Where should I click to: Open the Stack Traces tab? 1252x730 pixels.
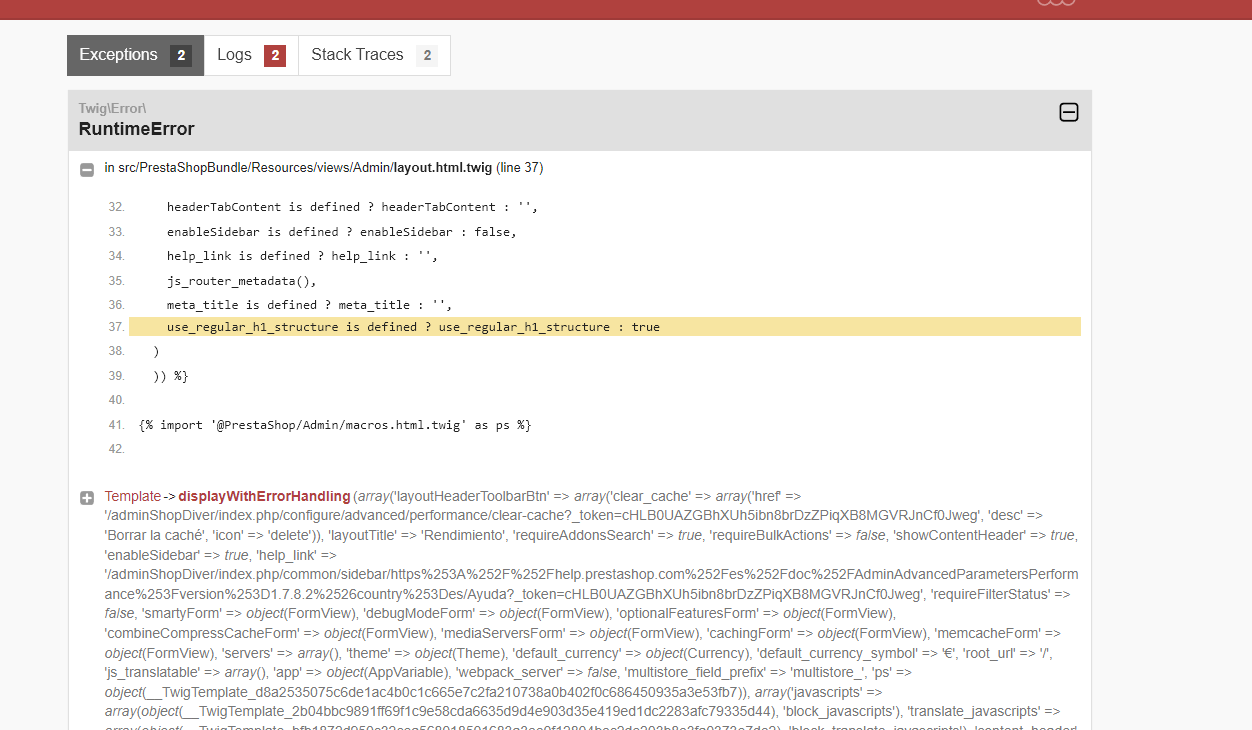[x=374, y=55]
